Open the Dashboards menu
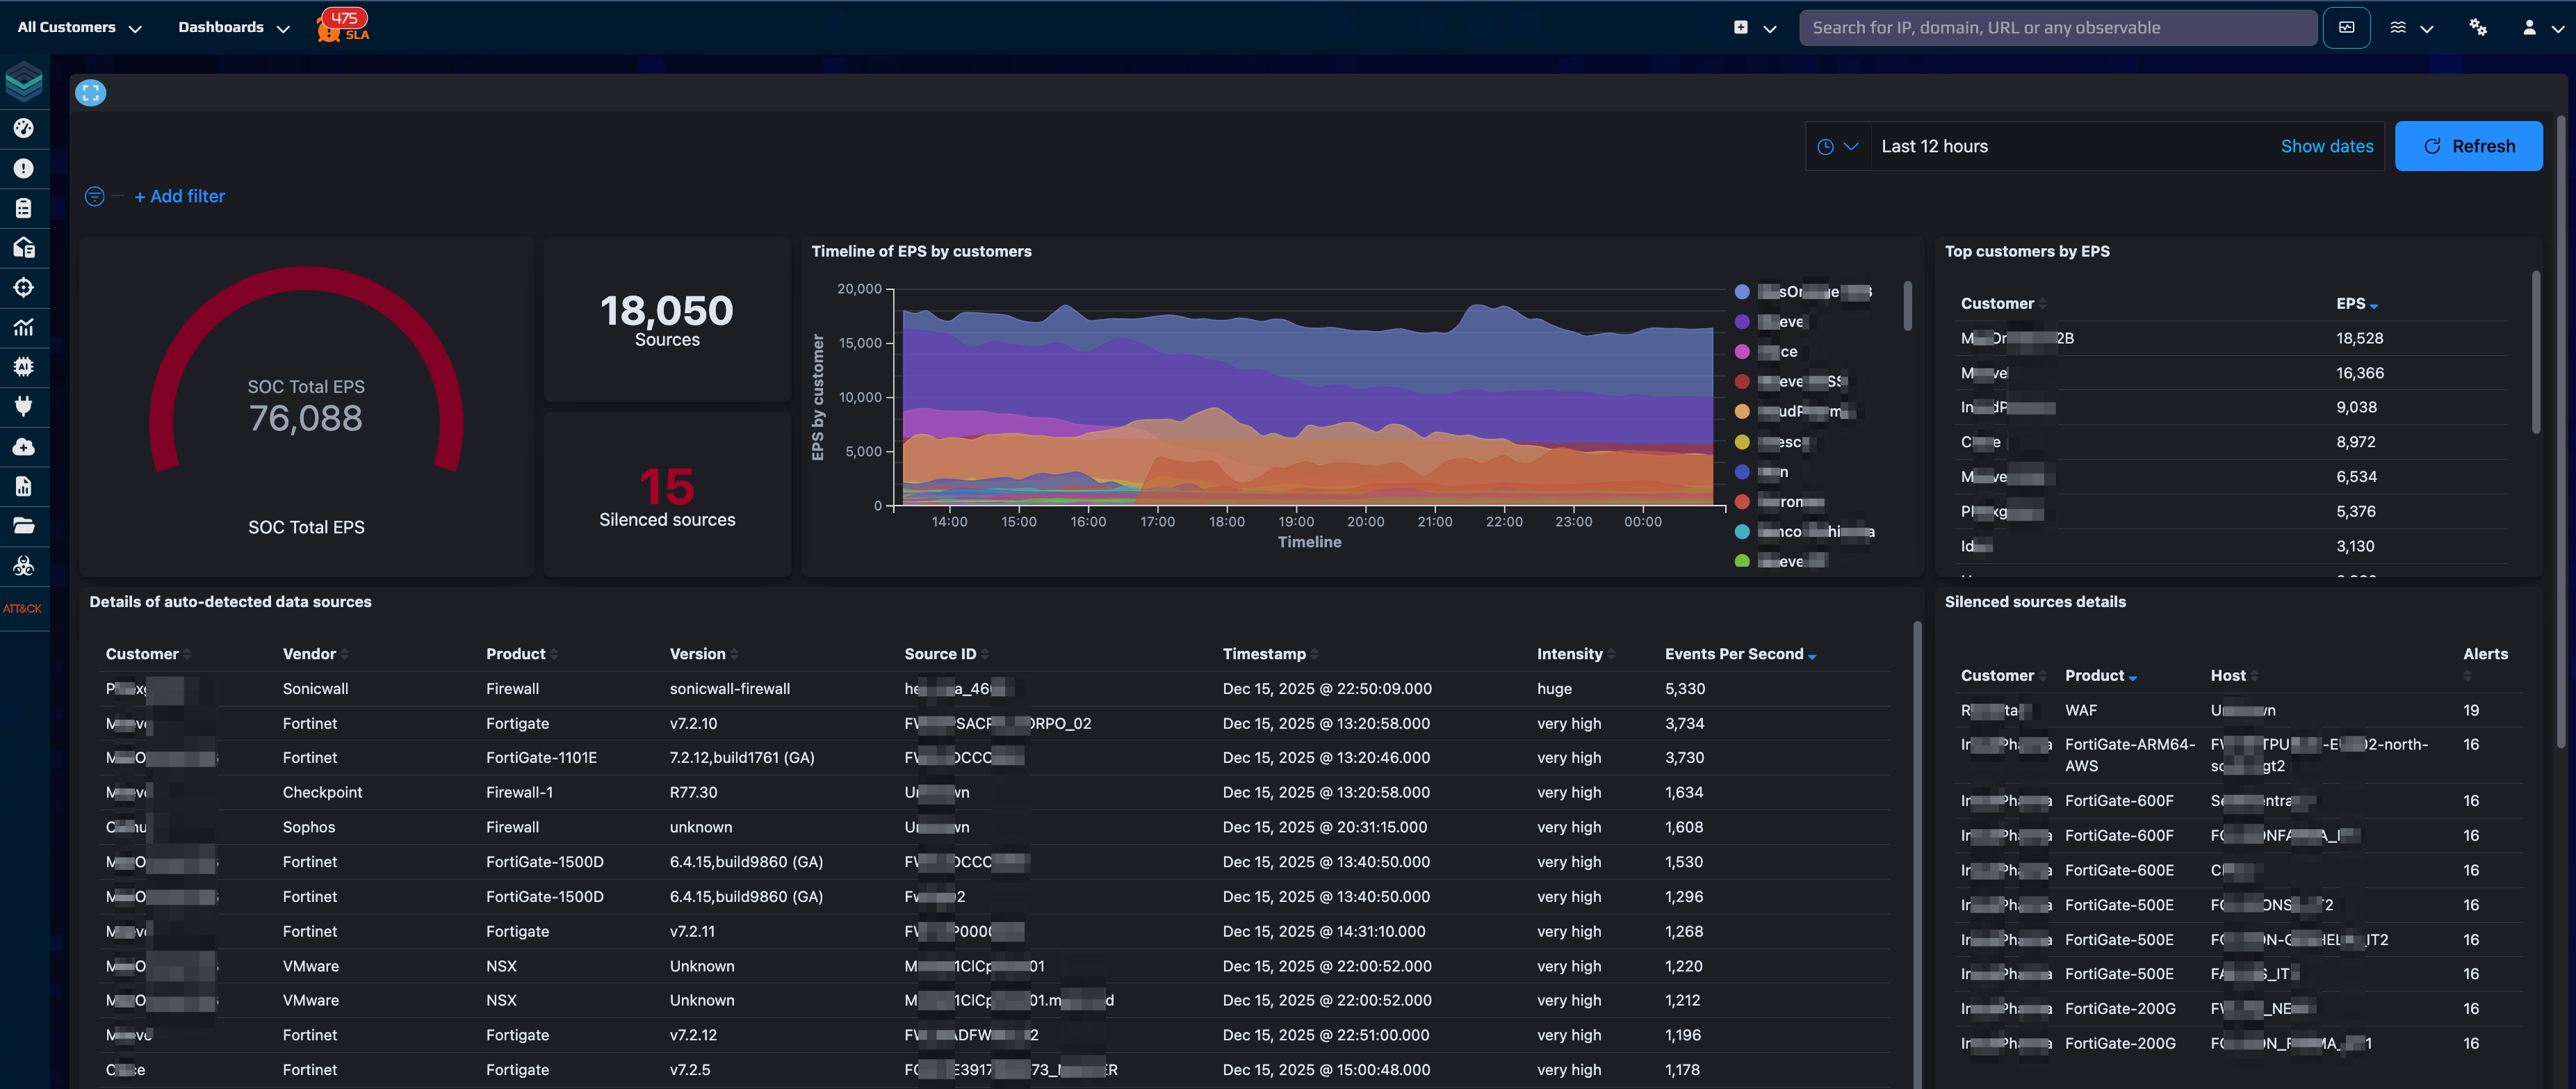2576x1089 pixels. point(233,28)
